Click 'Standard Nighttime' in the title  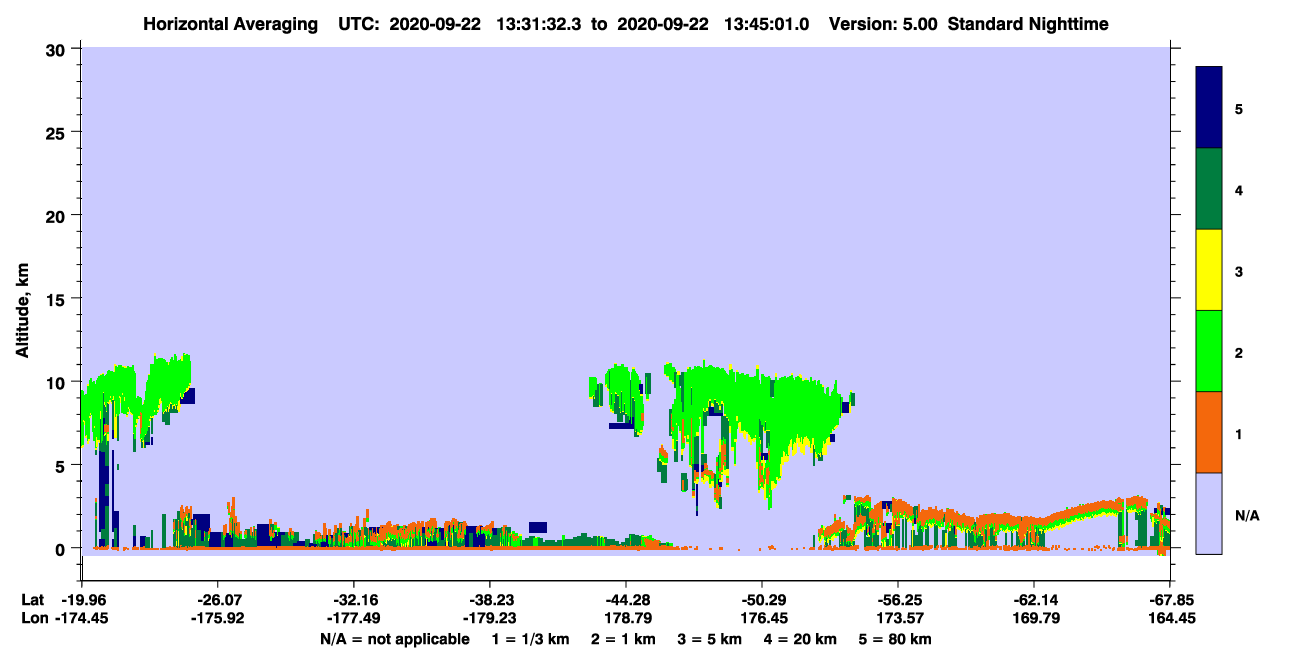(x=1030, y=24)
